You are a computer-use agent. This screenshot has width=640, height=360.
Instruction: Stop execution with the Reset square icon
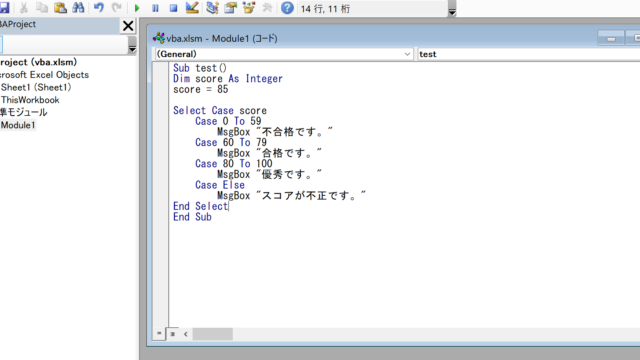173,8
